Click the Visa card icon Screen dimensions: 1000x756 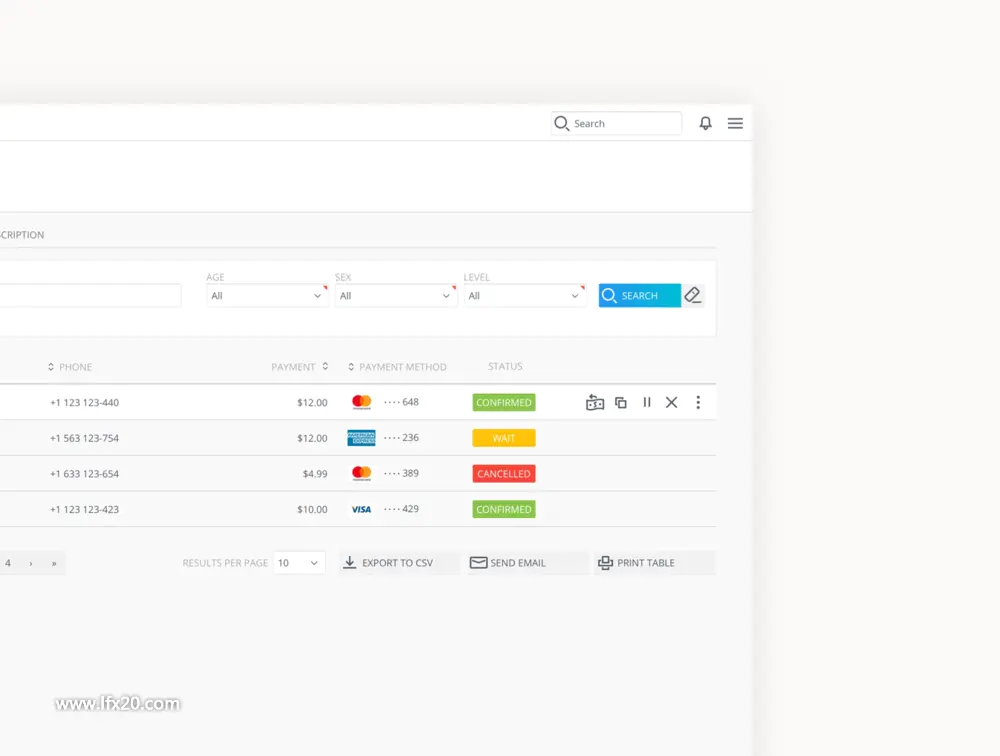click(362, 509)
